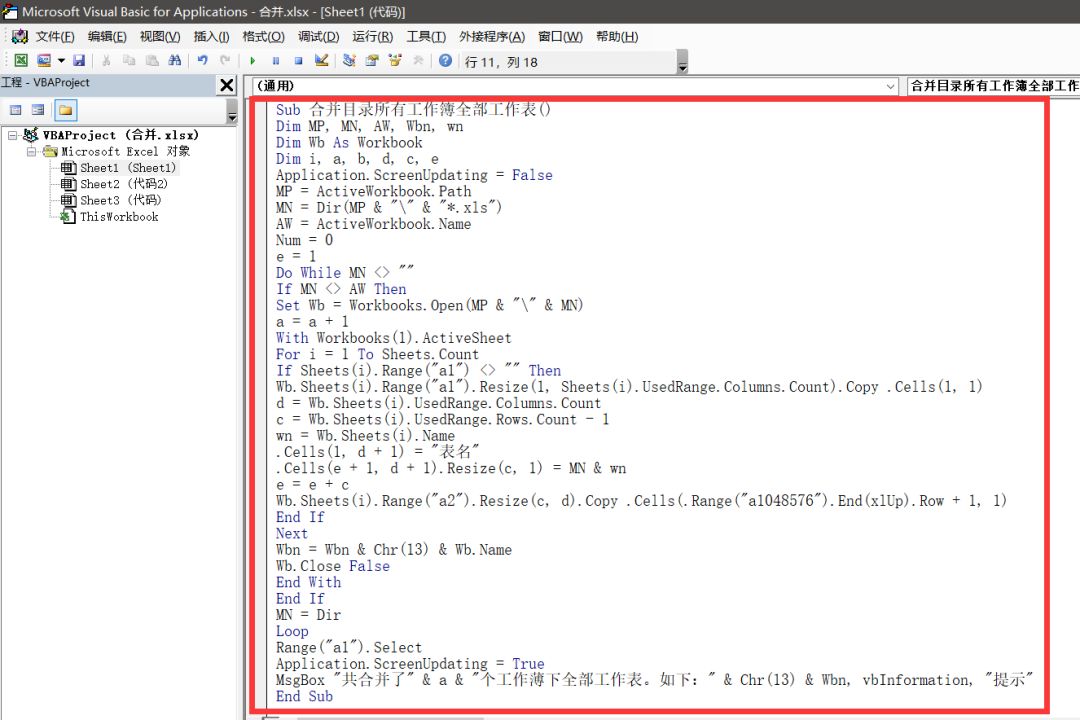Open the 视图(V) menu
The width and height of the screenshot is (1080, 720).
pos(160,37)
